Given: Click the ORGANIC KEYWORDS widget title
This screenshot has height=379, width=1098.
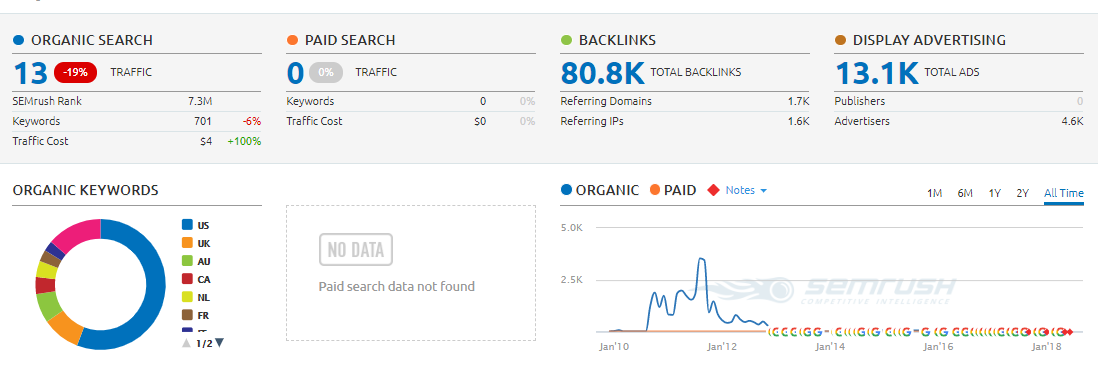Looking at the screenshot, I should click(85, 190).
